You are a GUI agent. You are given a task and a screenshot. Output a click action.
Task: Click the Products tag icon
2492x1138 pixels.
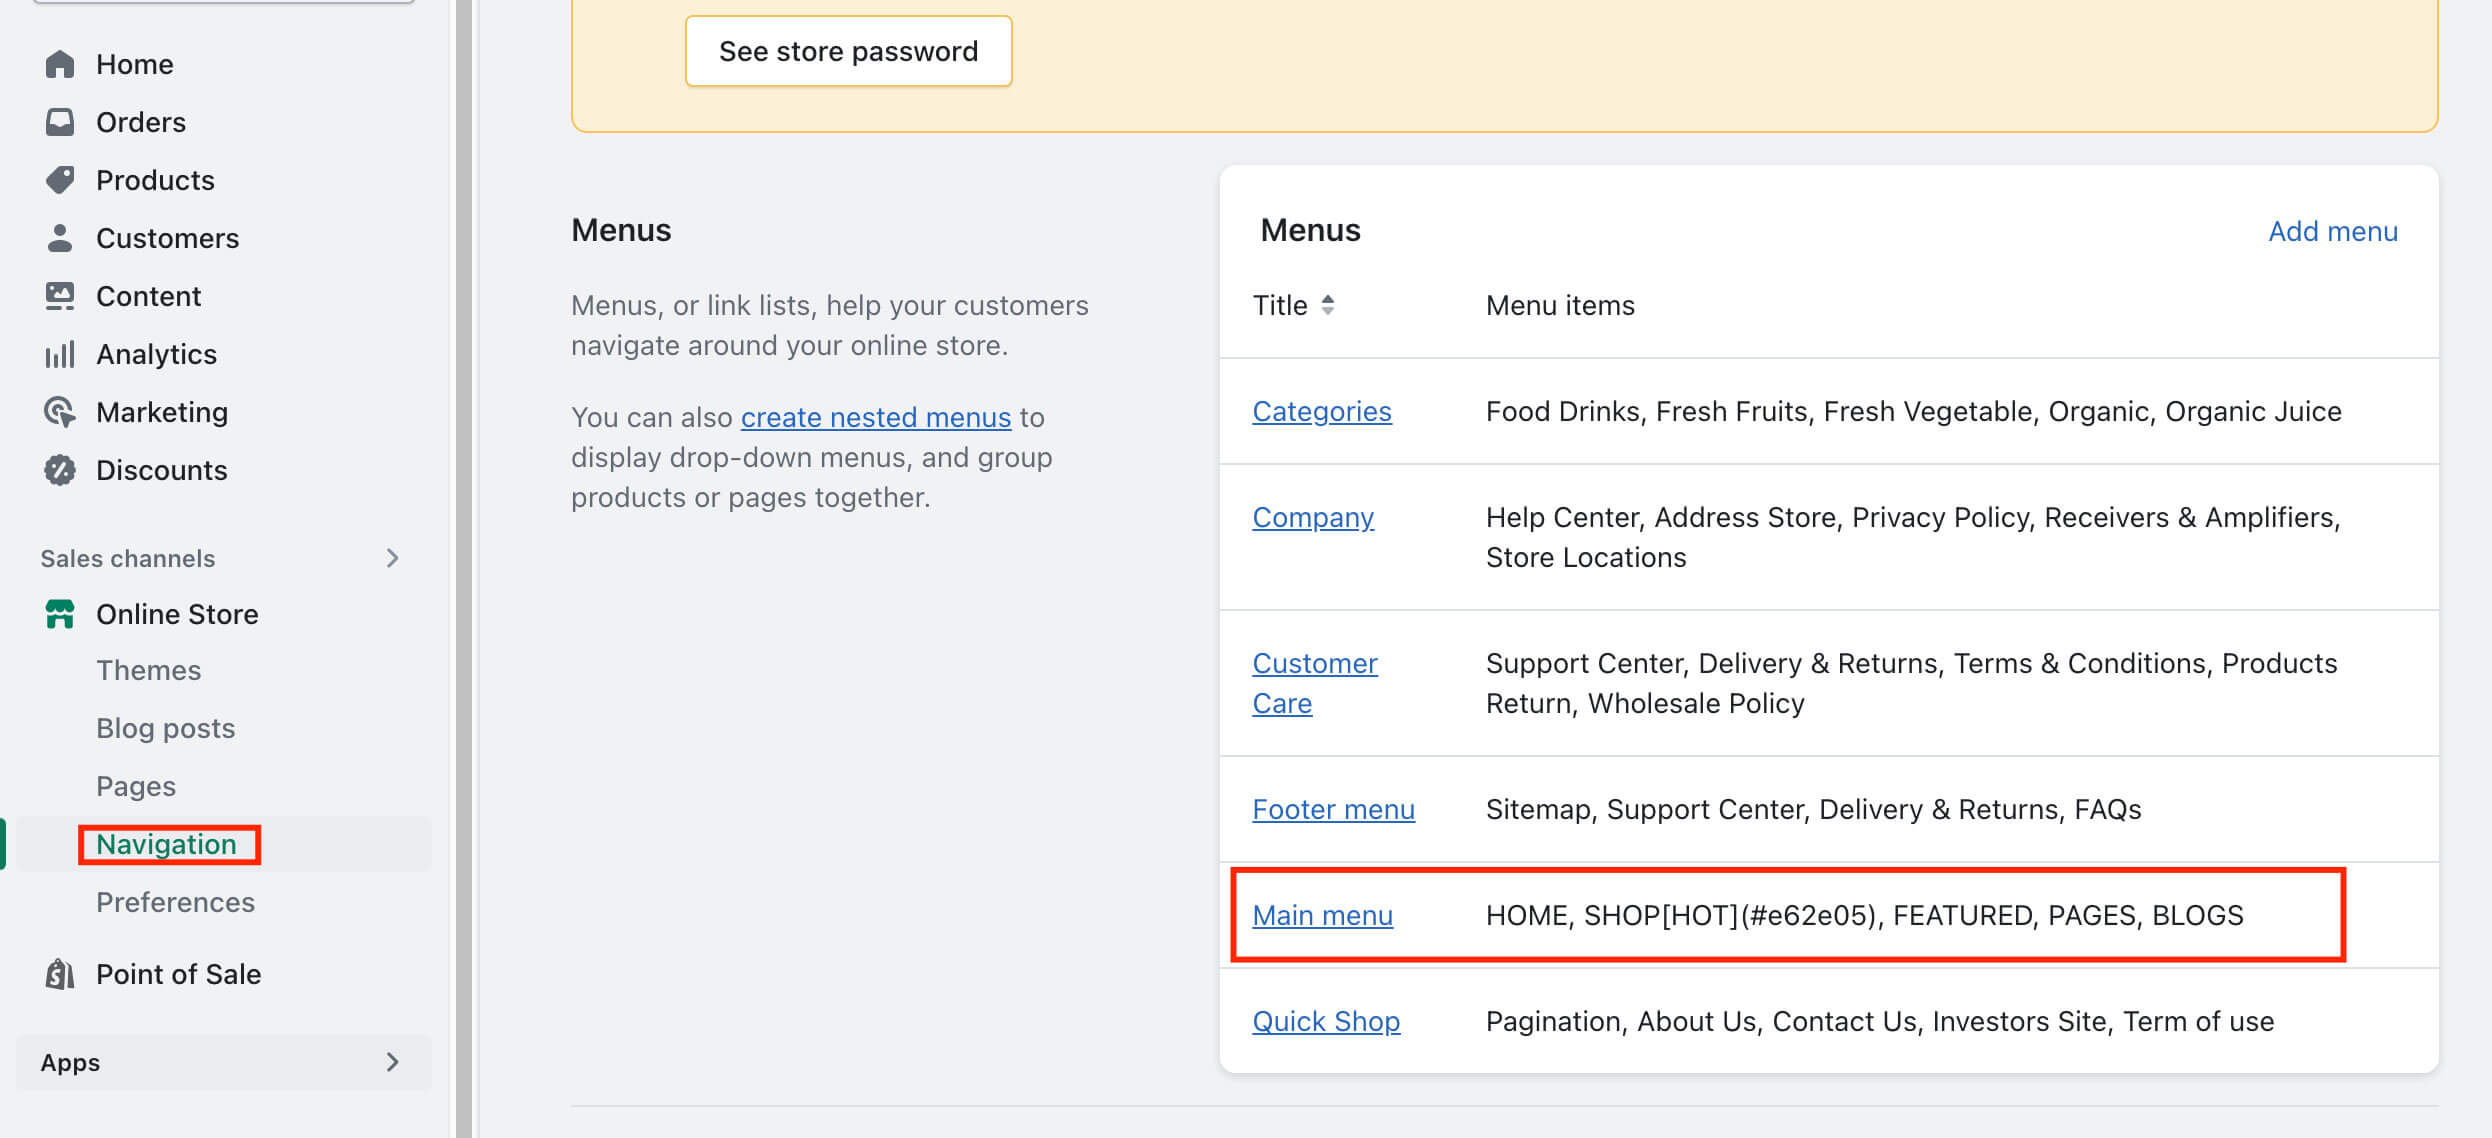(60, 180)
